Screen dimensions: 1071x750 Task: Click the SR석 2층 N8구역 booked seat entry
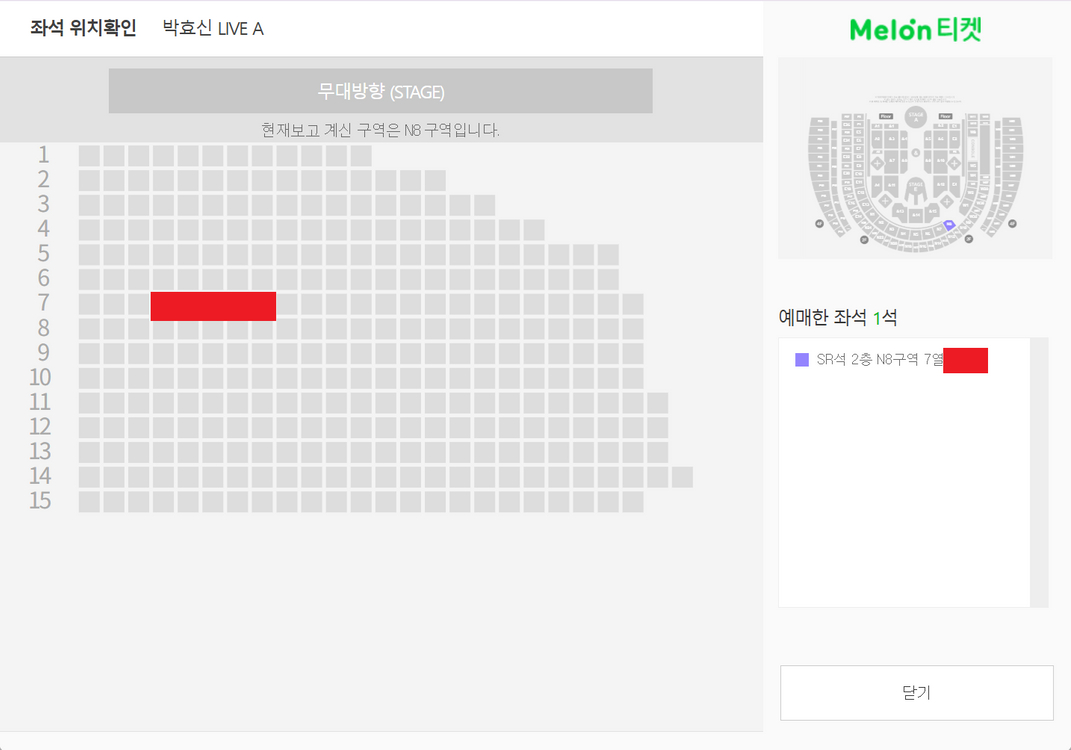click(880, 360)
